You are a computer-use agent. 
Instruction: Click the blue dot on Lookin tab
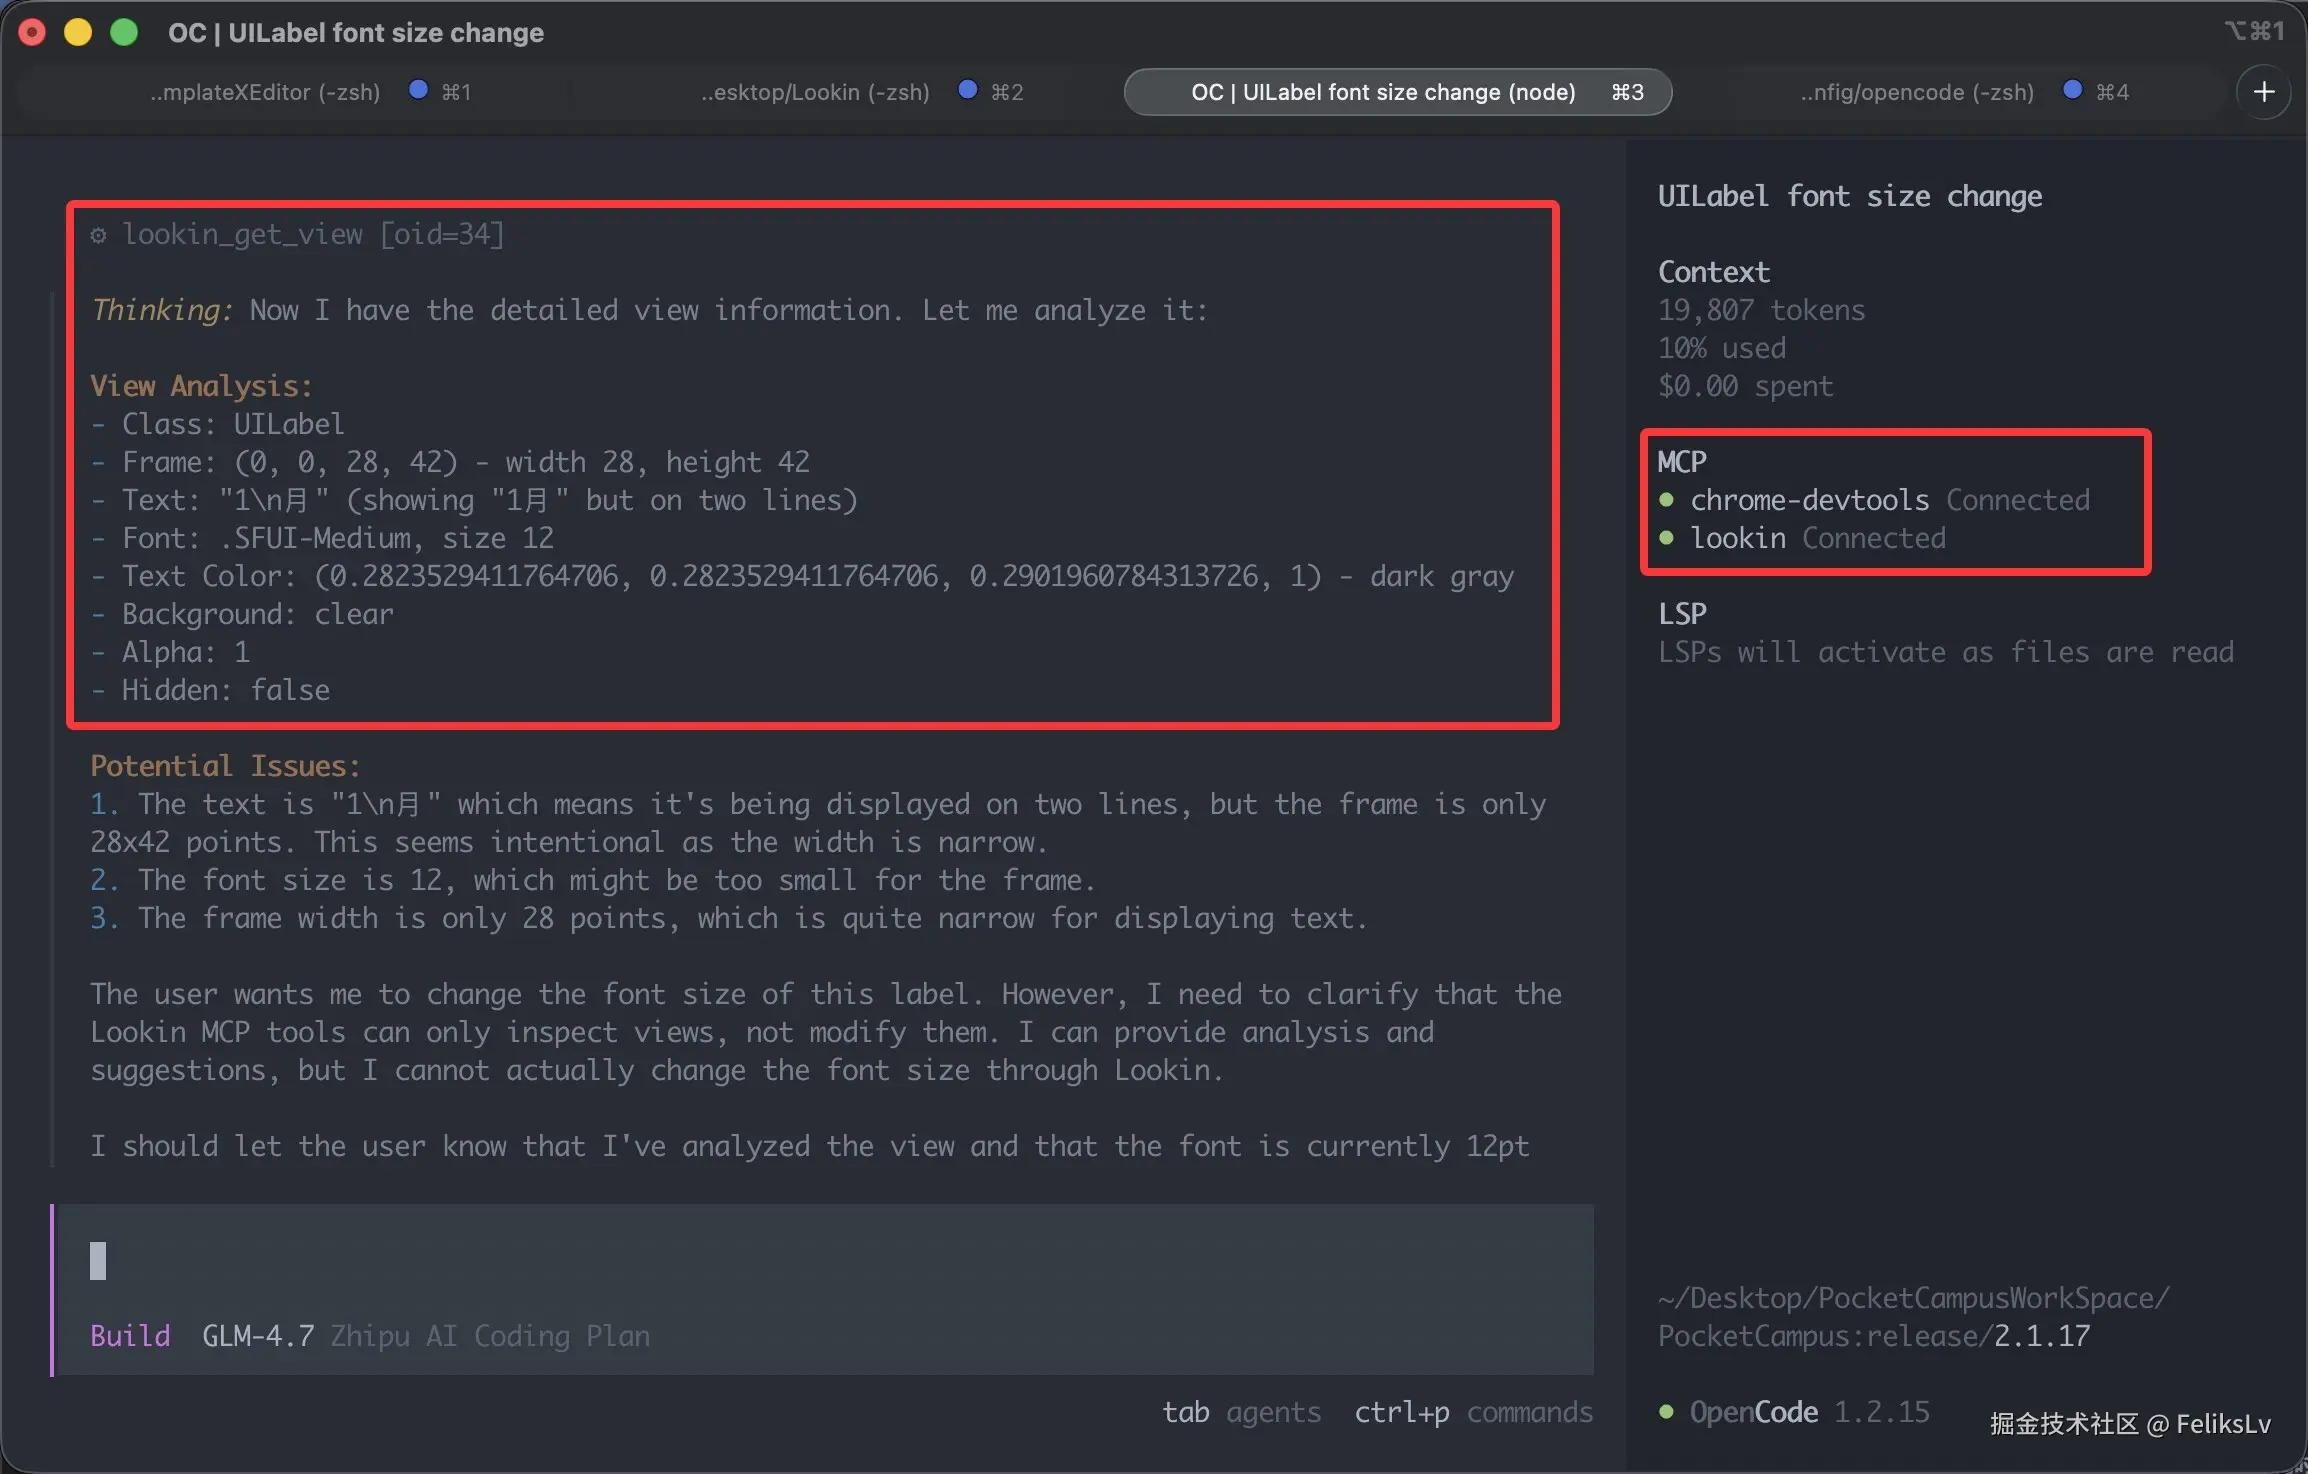point(967,90)
